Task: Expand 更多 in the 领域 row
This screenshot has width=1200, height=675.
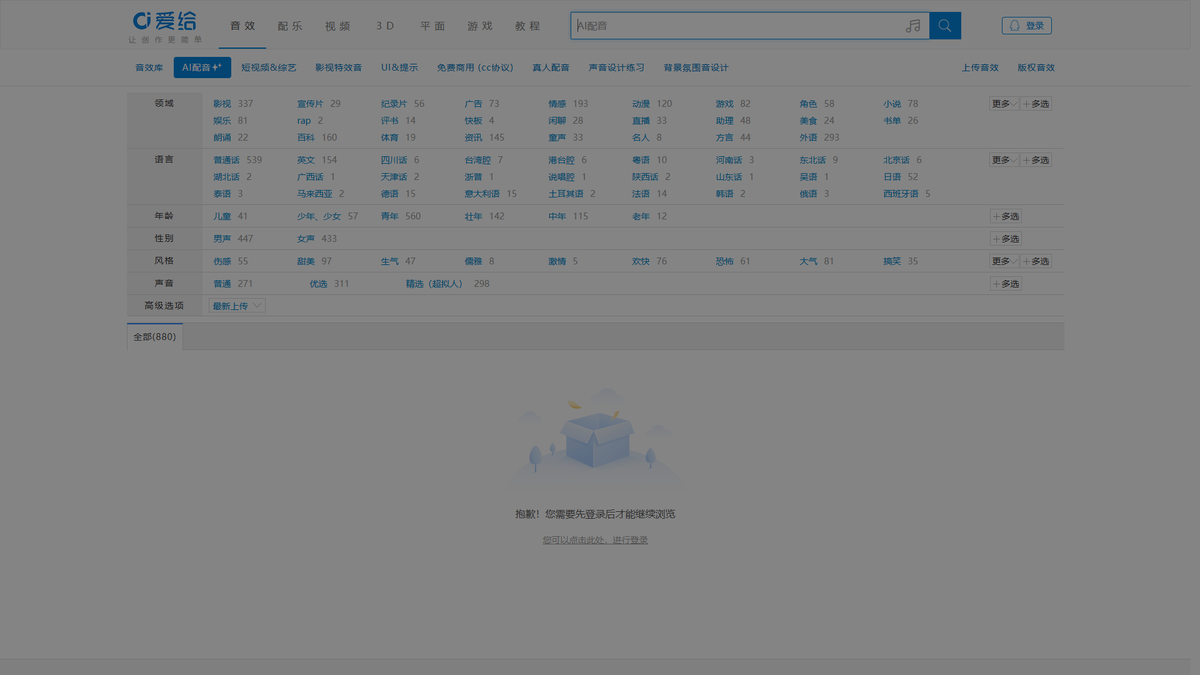Action: 1004,104
